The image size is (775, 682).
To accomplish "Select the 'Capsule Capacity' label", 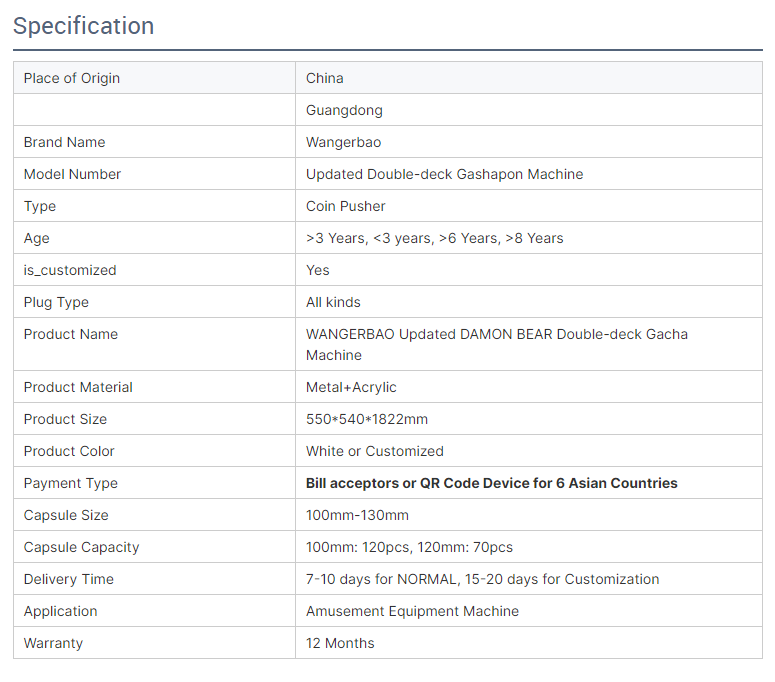I will point(82,547).
